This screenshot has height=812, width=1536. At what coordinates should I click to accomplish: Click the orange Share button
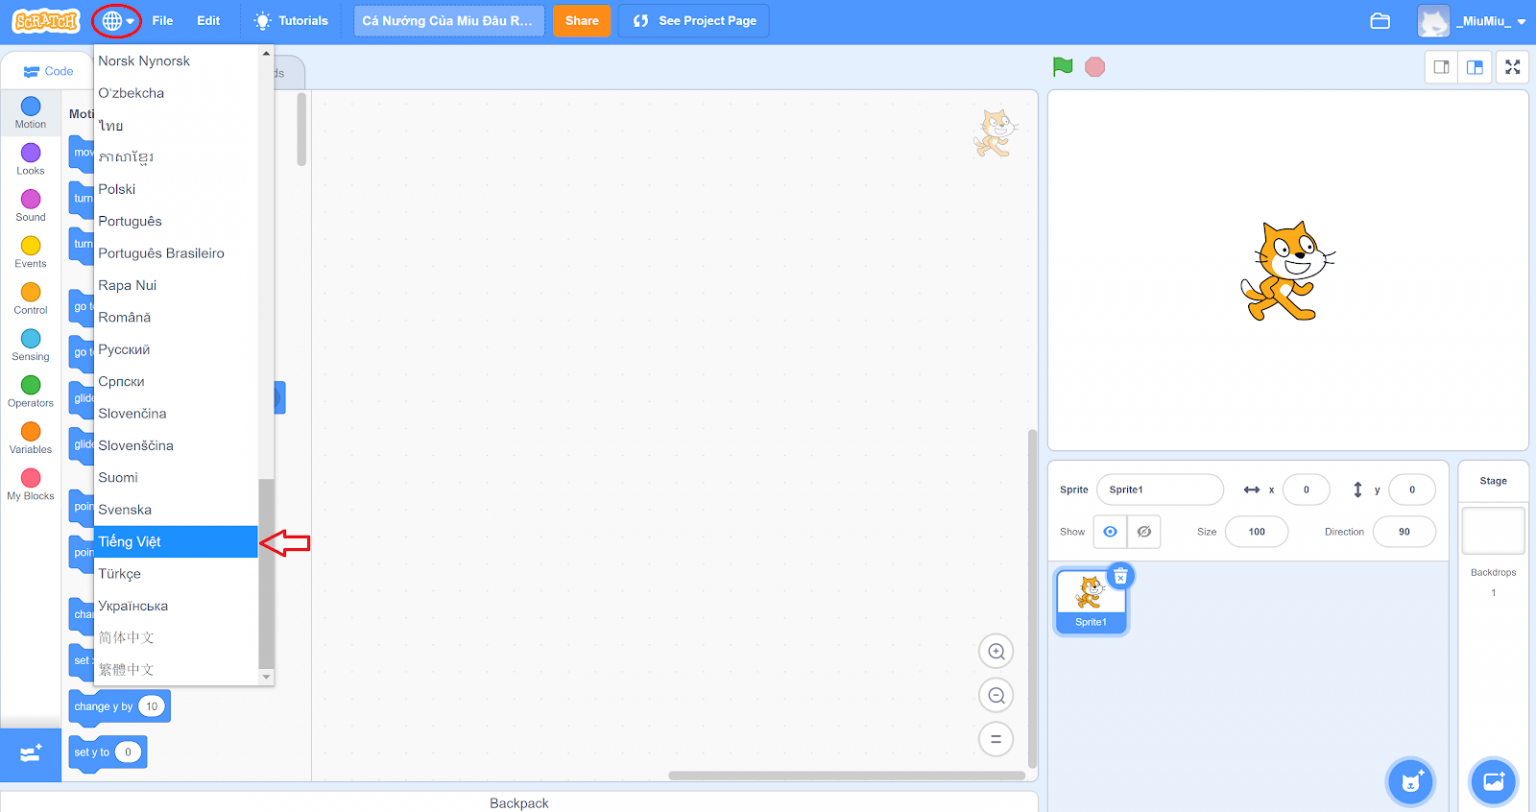(581, 21)
